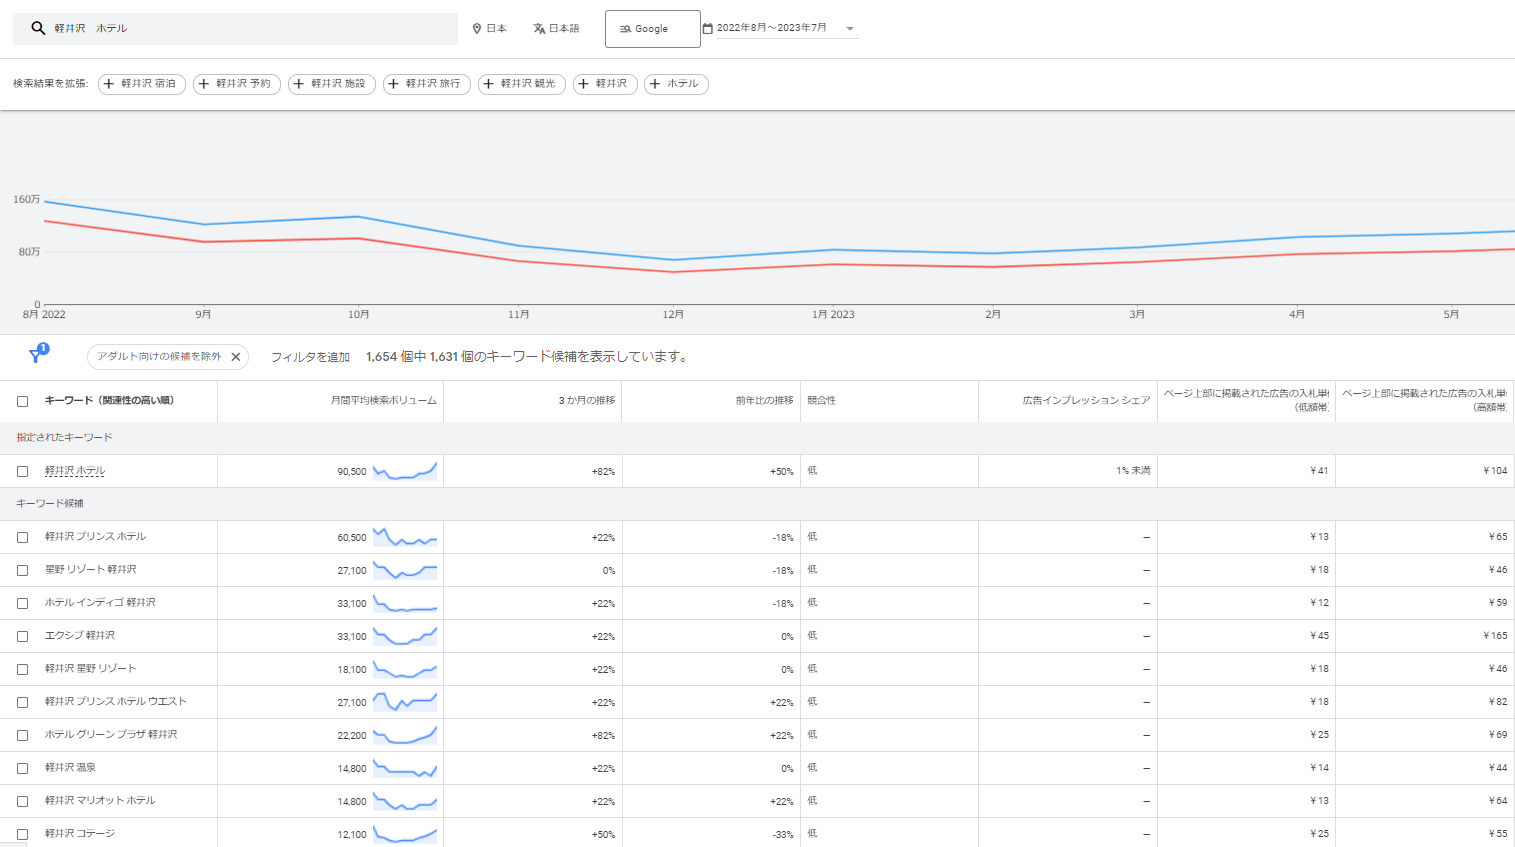The width and height of the screenshot is (1515, 847).
Task: Sort by 月間平均検索ボリューム column
Action: [x=384, y=401]
